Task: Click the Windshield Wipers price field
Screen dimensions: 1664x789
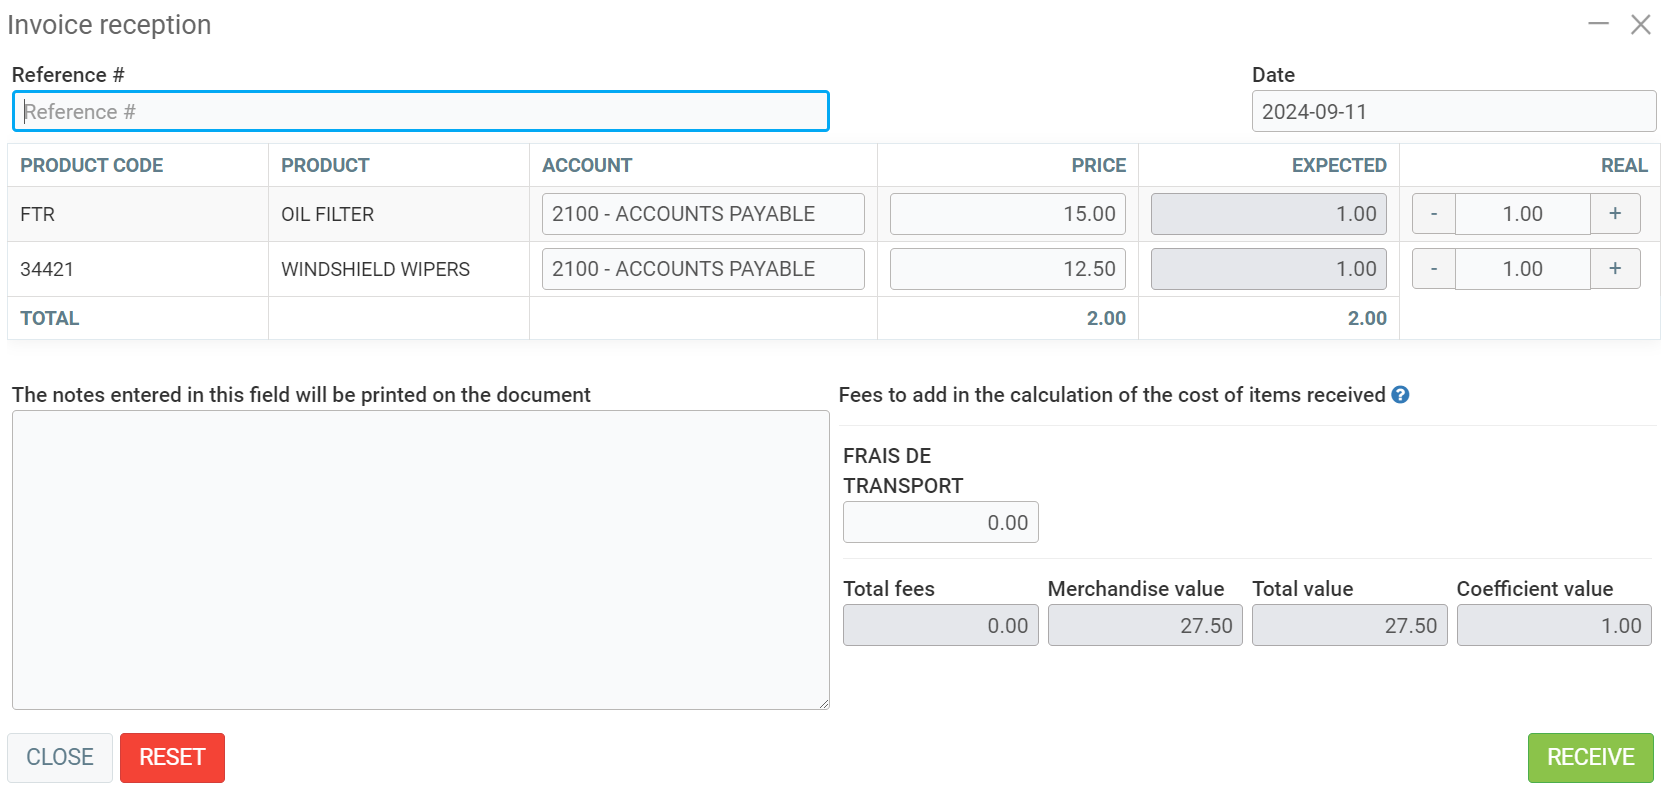Action: click(x=1007, y=269)
